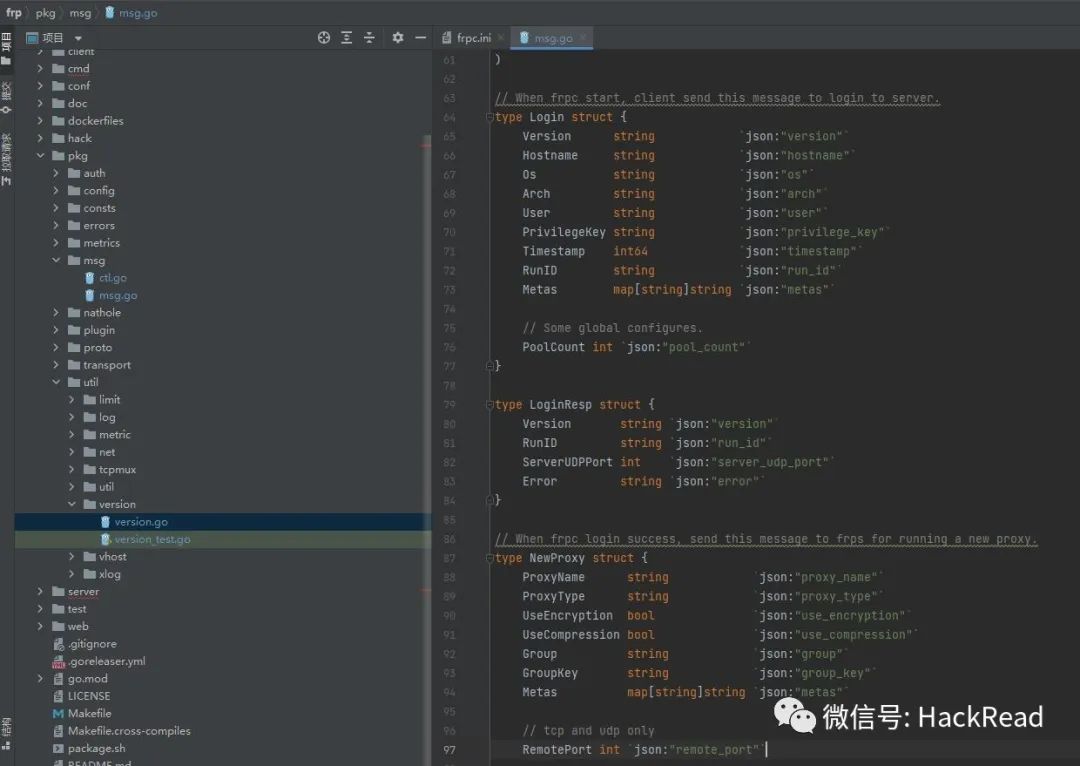
Task: Select version_test.go in the project tree
Action: 152,539
